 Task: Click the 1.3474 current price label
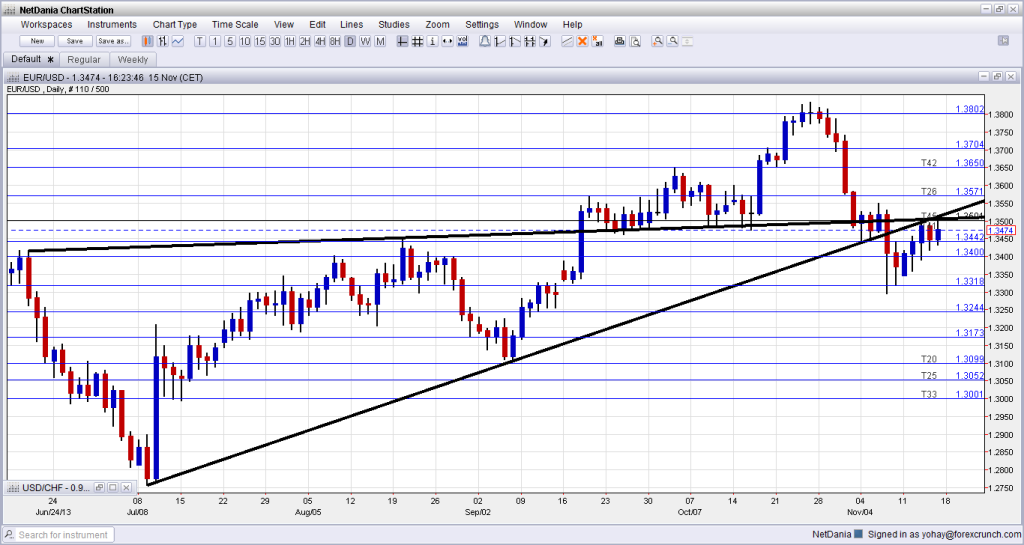1000,230
